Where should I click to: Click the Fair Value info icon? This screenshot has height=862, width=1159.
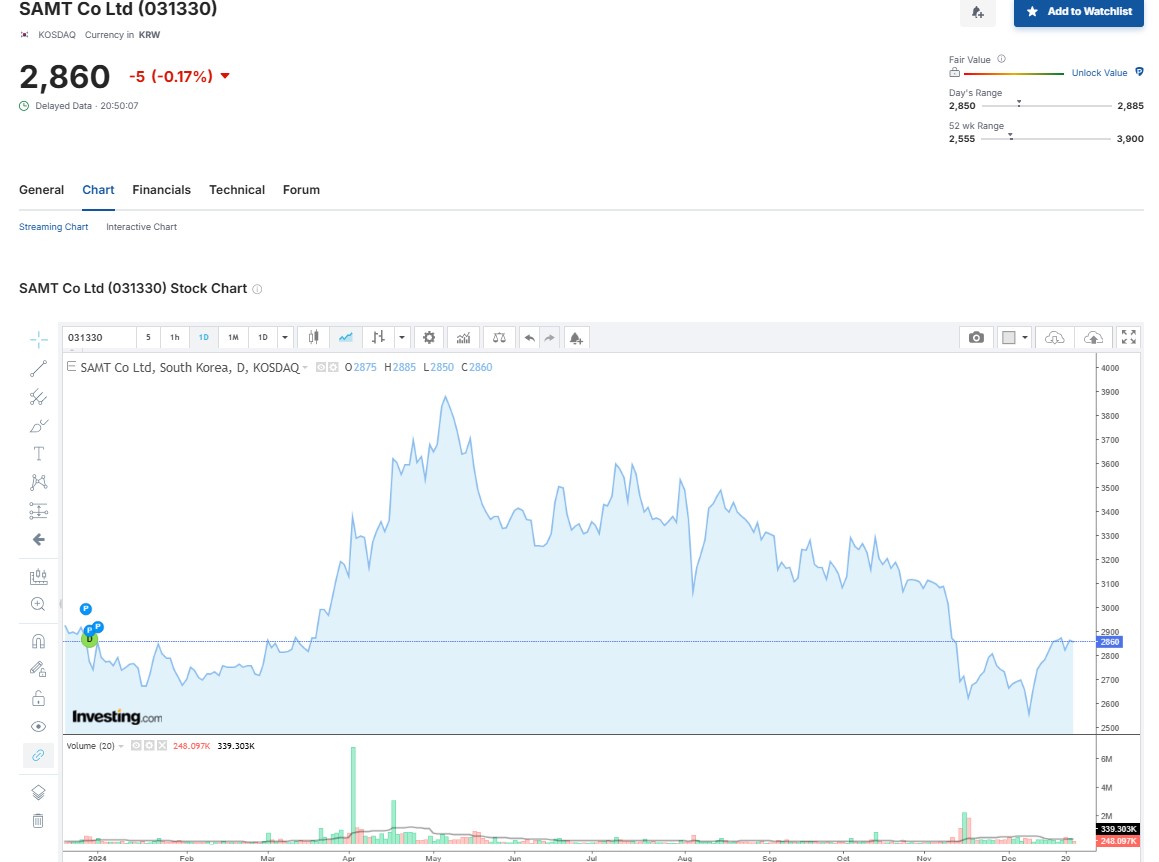point(1002,59)
